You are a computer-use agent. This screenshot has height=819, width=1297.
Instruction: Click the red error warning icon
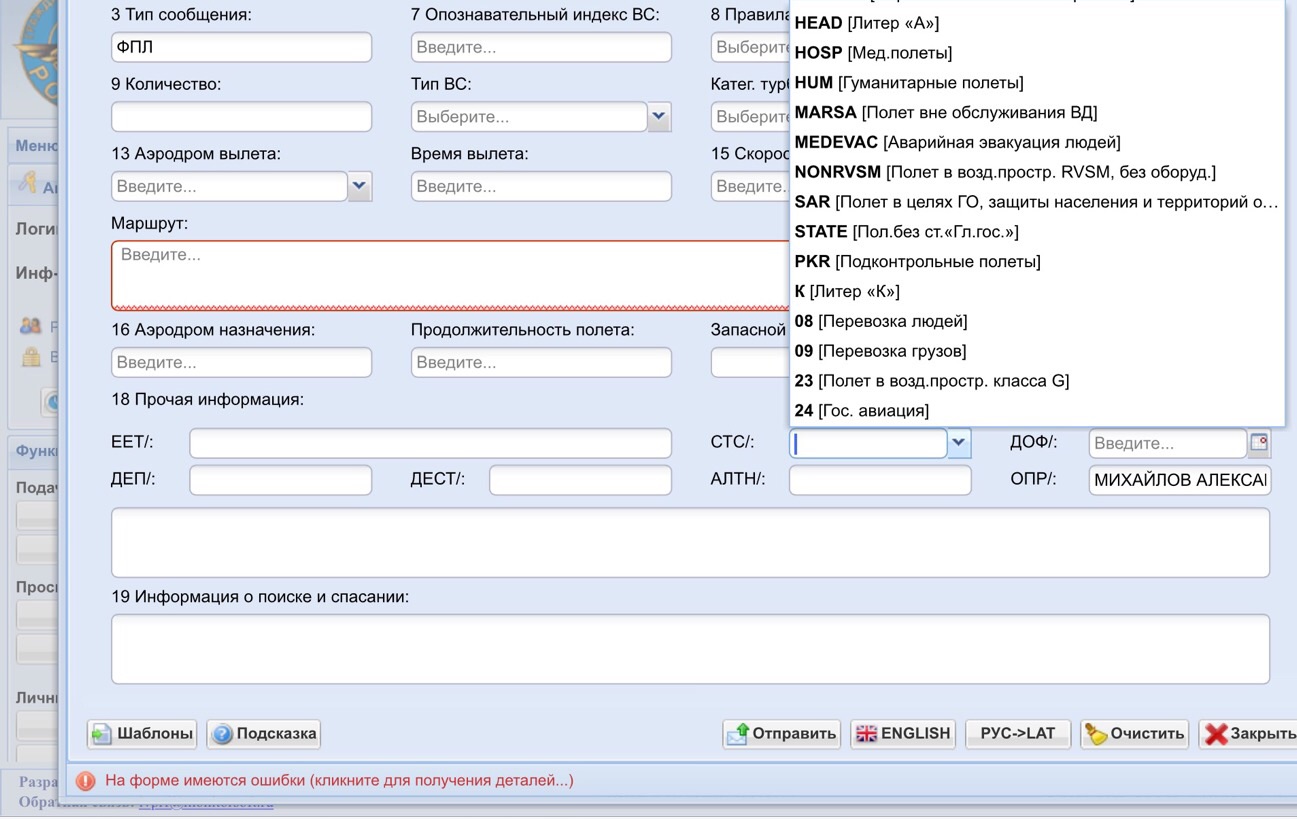coord(86,781)
